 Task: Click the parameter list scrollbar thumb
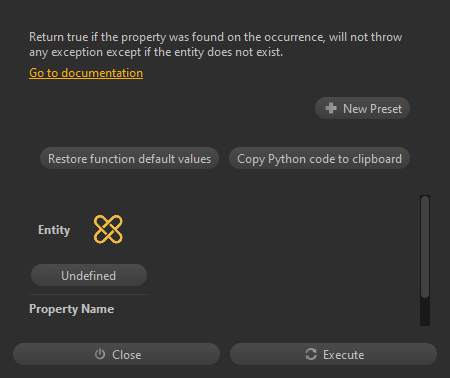pyautogui.click(x=425, y=247)
